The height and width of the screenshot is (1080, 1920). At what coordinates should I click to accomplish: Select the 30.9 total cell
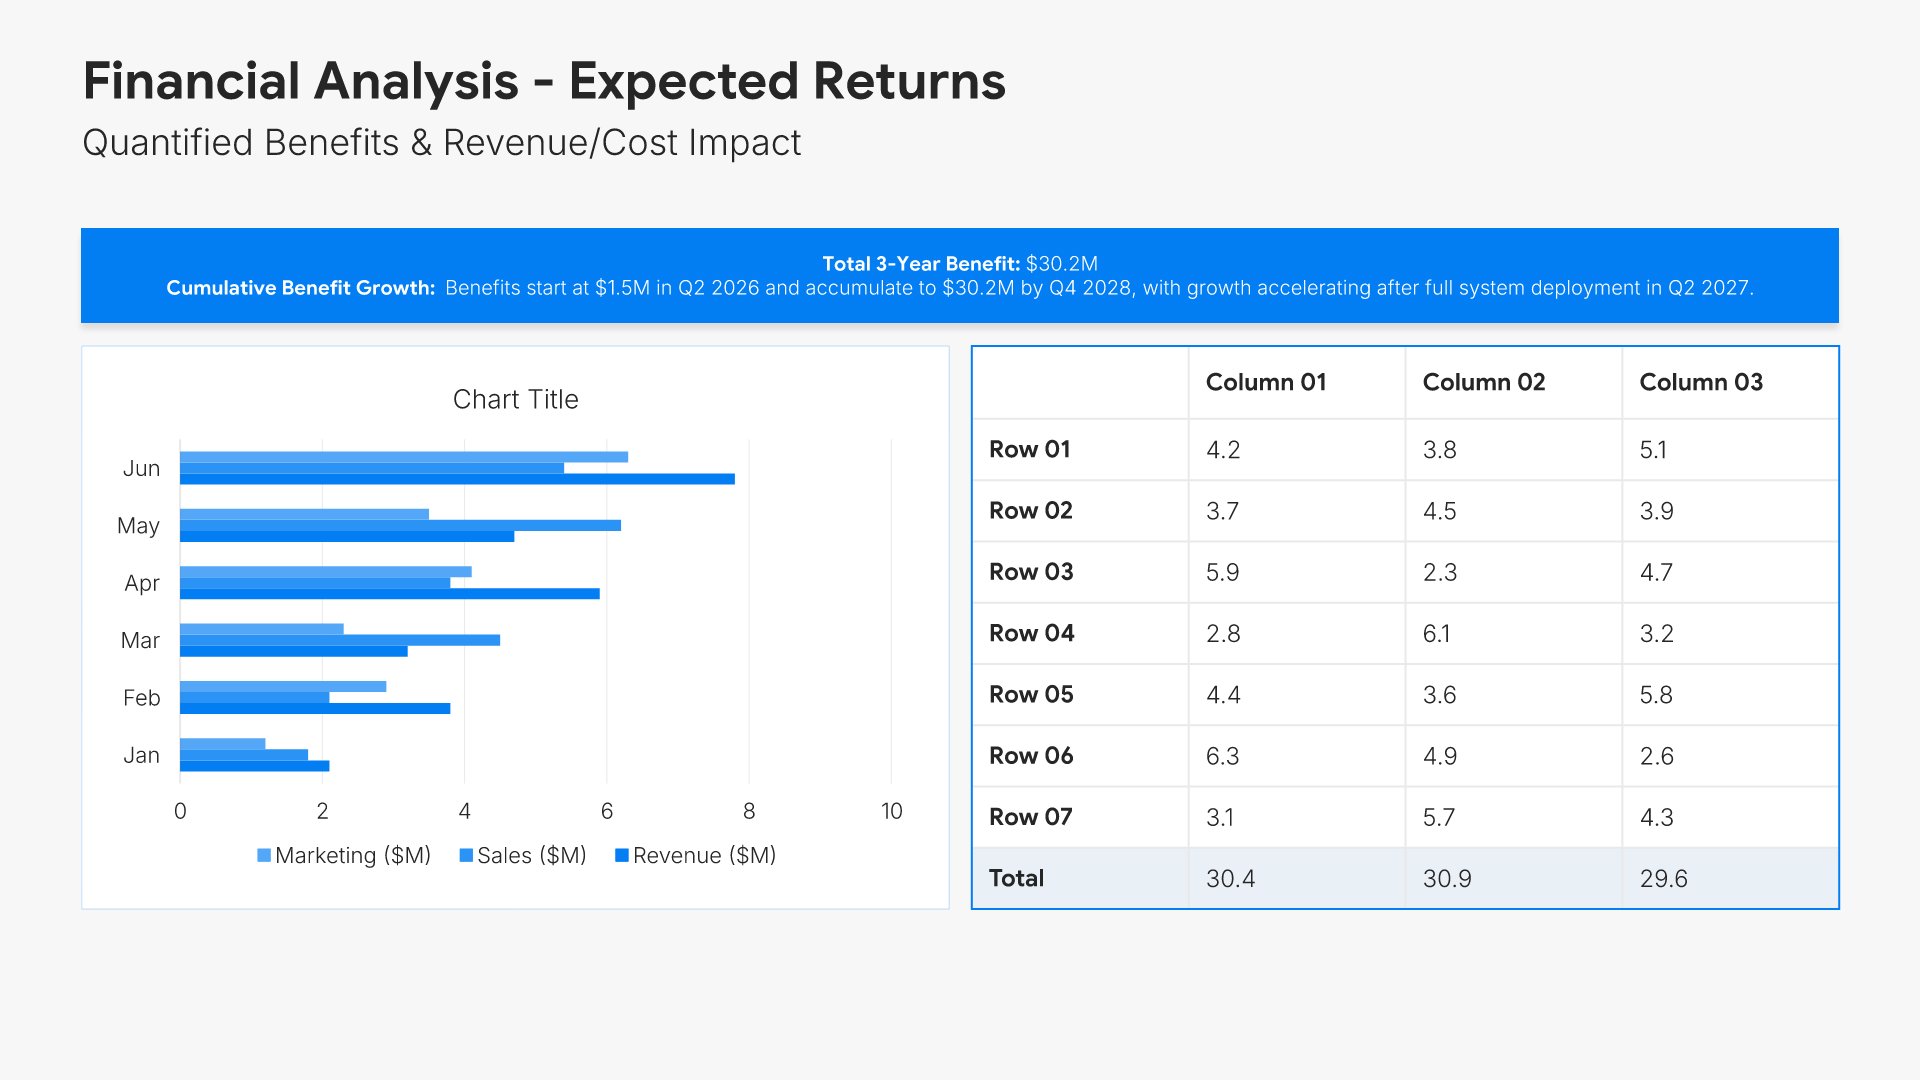pyautogui.click(x=1447, y=879)
